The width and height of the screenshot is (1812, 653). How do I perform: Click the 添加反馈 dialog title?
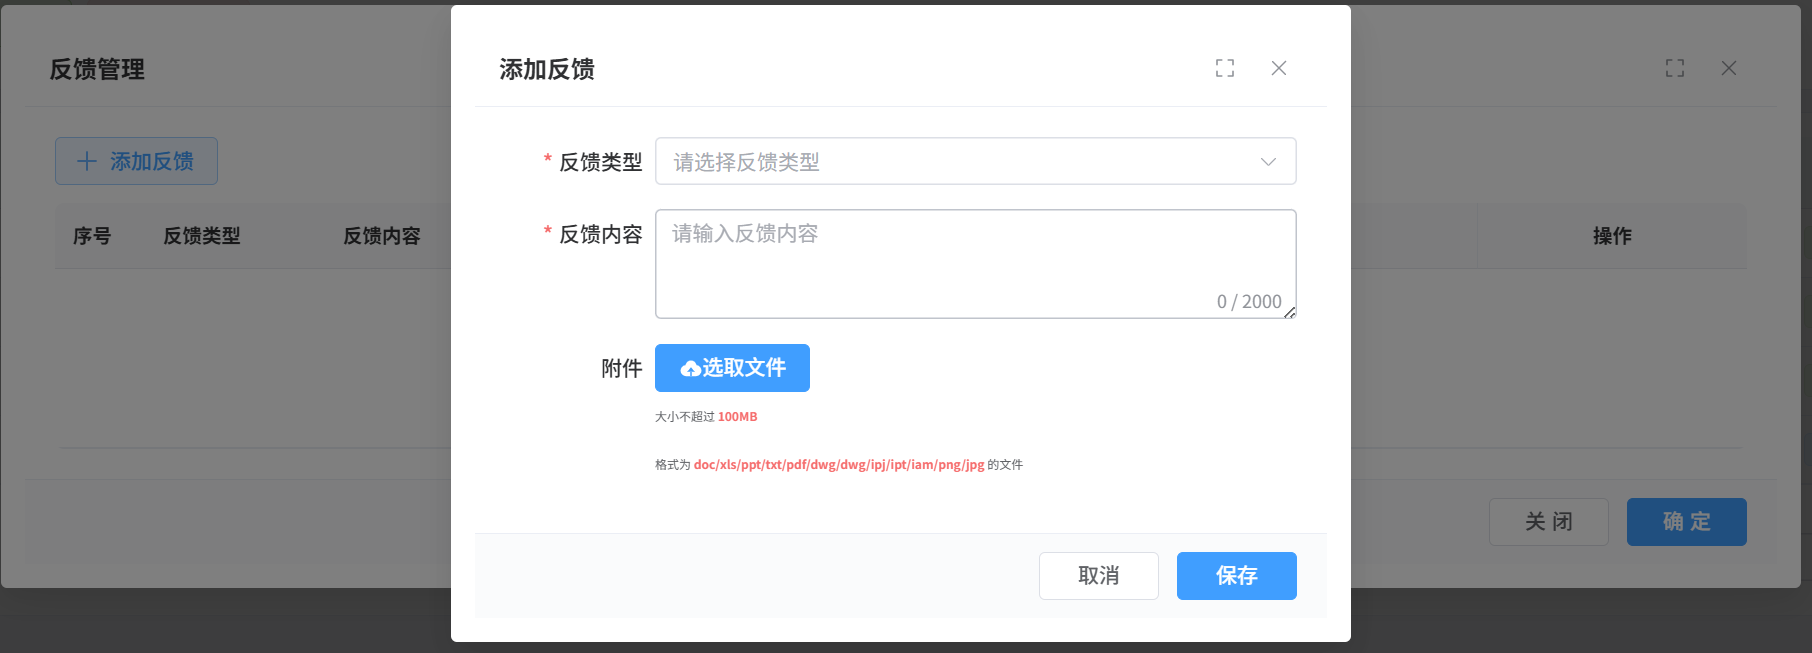[547, 69]
